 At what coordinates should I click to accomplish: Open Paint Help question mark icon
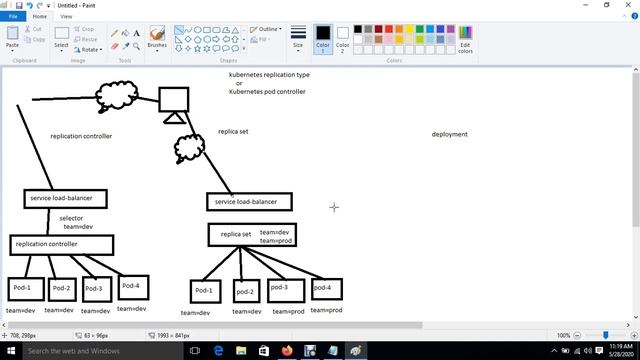tap(635, 16)
